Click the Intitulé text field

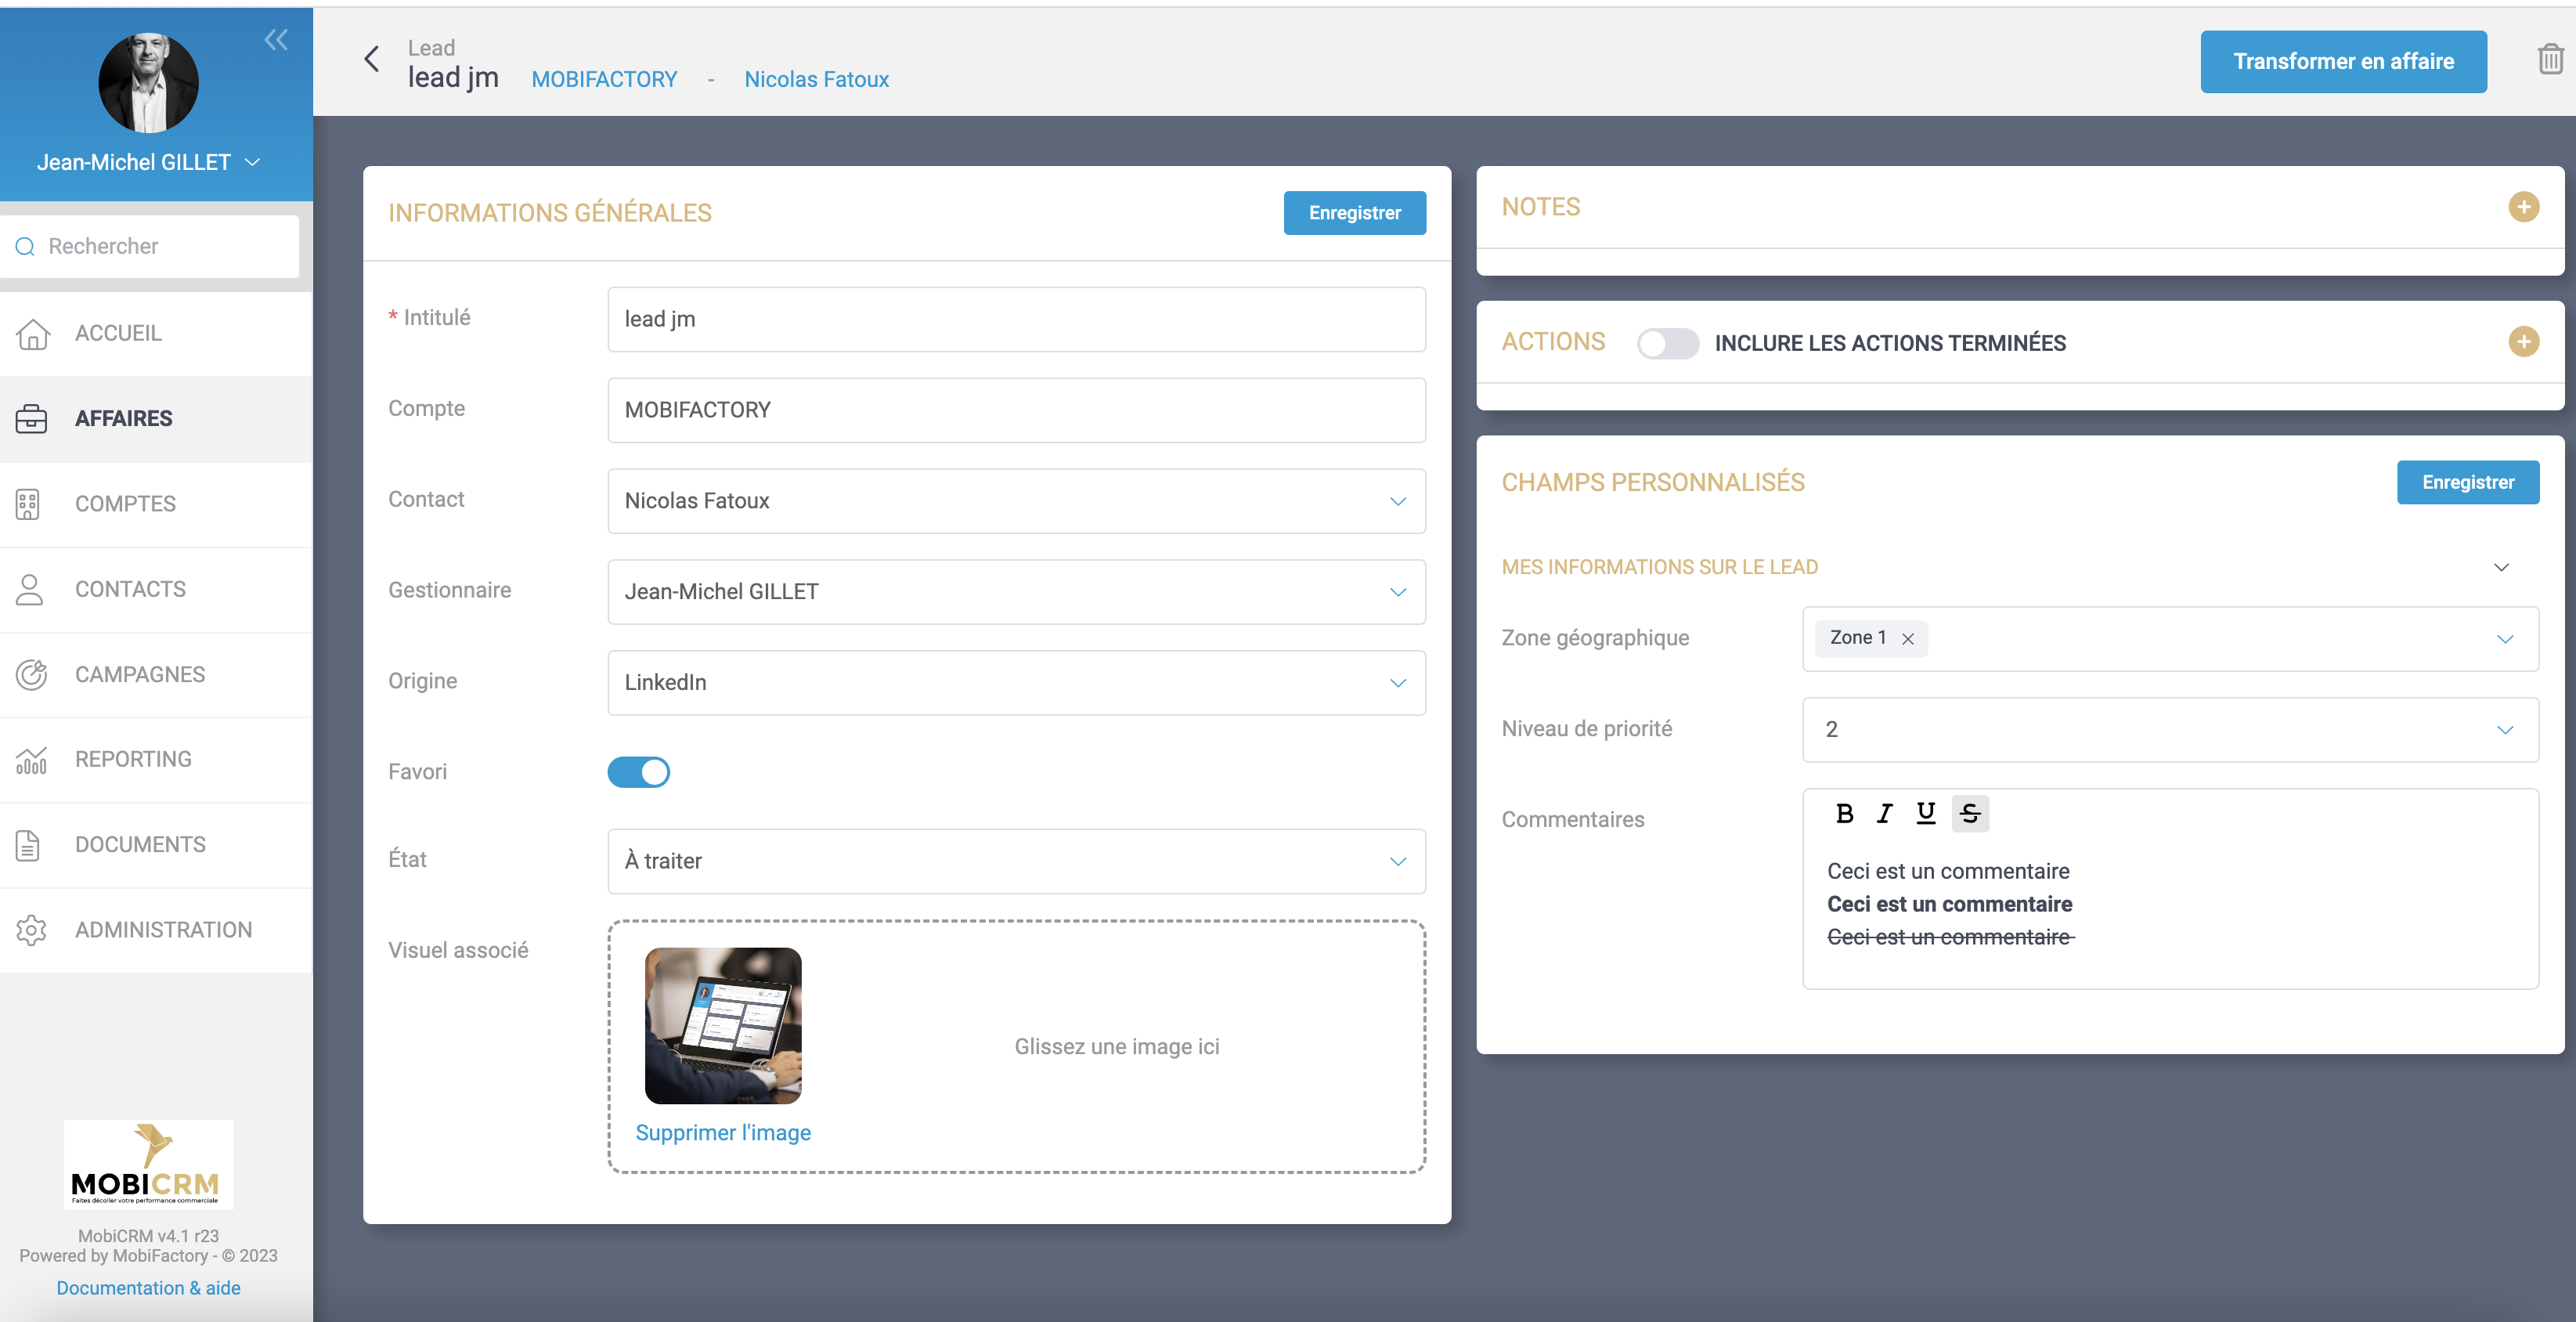(1016, 320)
